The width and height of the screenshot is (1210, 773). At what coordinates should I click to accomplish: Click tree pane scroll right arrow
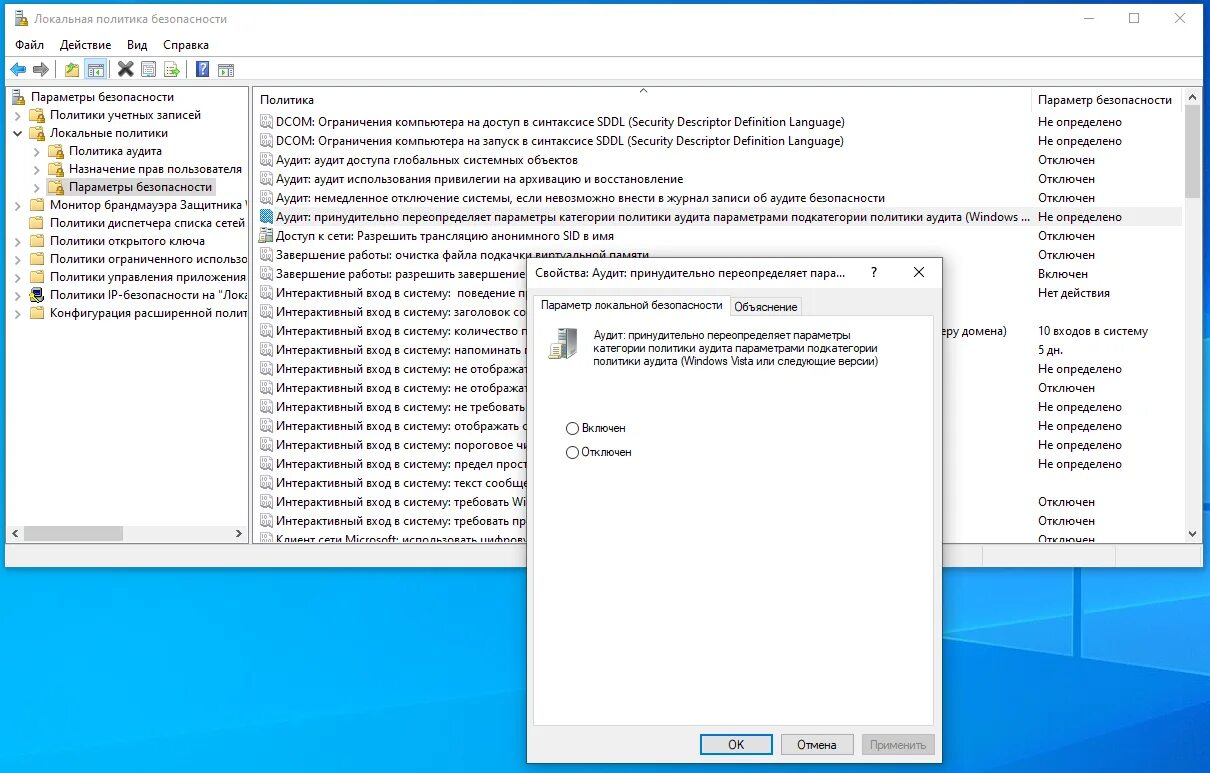(239, 534)
